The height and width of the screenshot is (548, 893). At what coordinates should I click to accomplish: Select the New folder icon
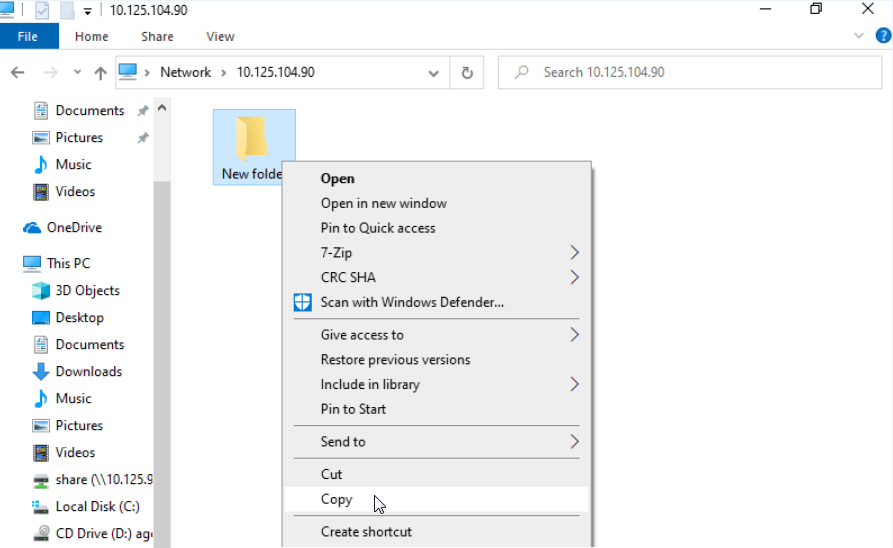[x=254, y=147]
